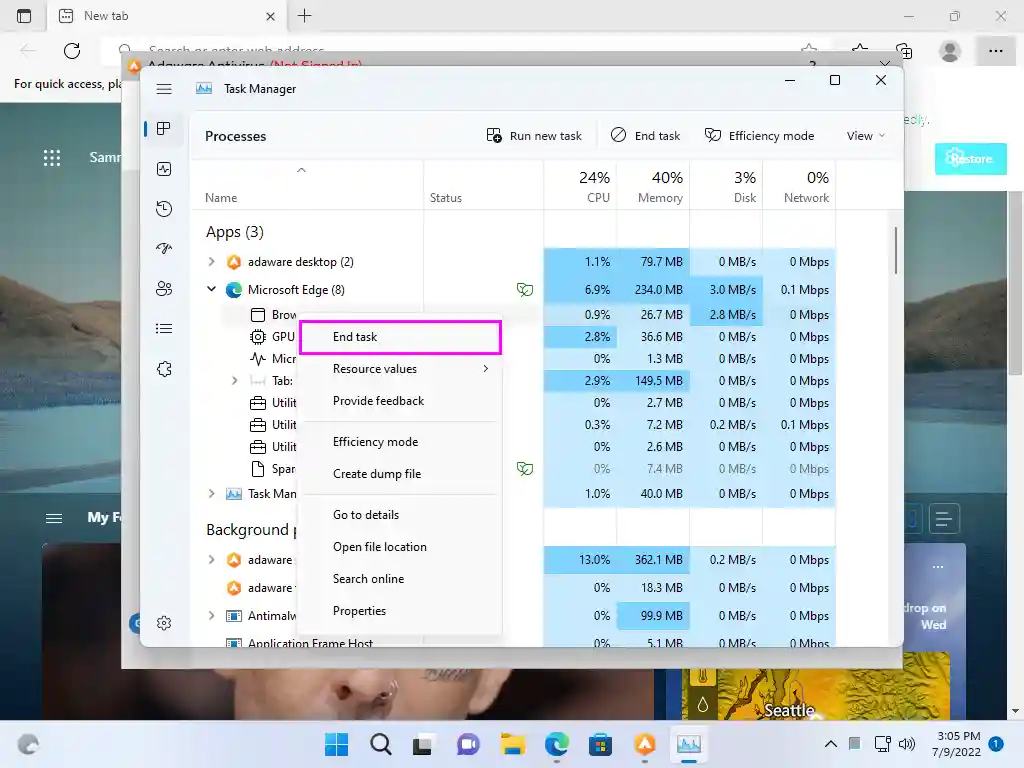Image resolution: width=1024 pixels, height=768 pixels.
Task: Open Task Manager hamburger navigation menu
Action: tap(164, 89)
